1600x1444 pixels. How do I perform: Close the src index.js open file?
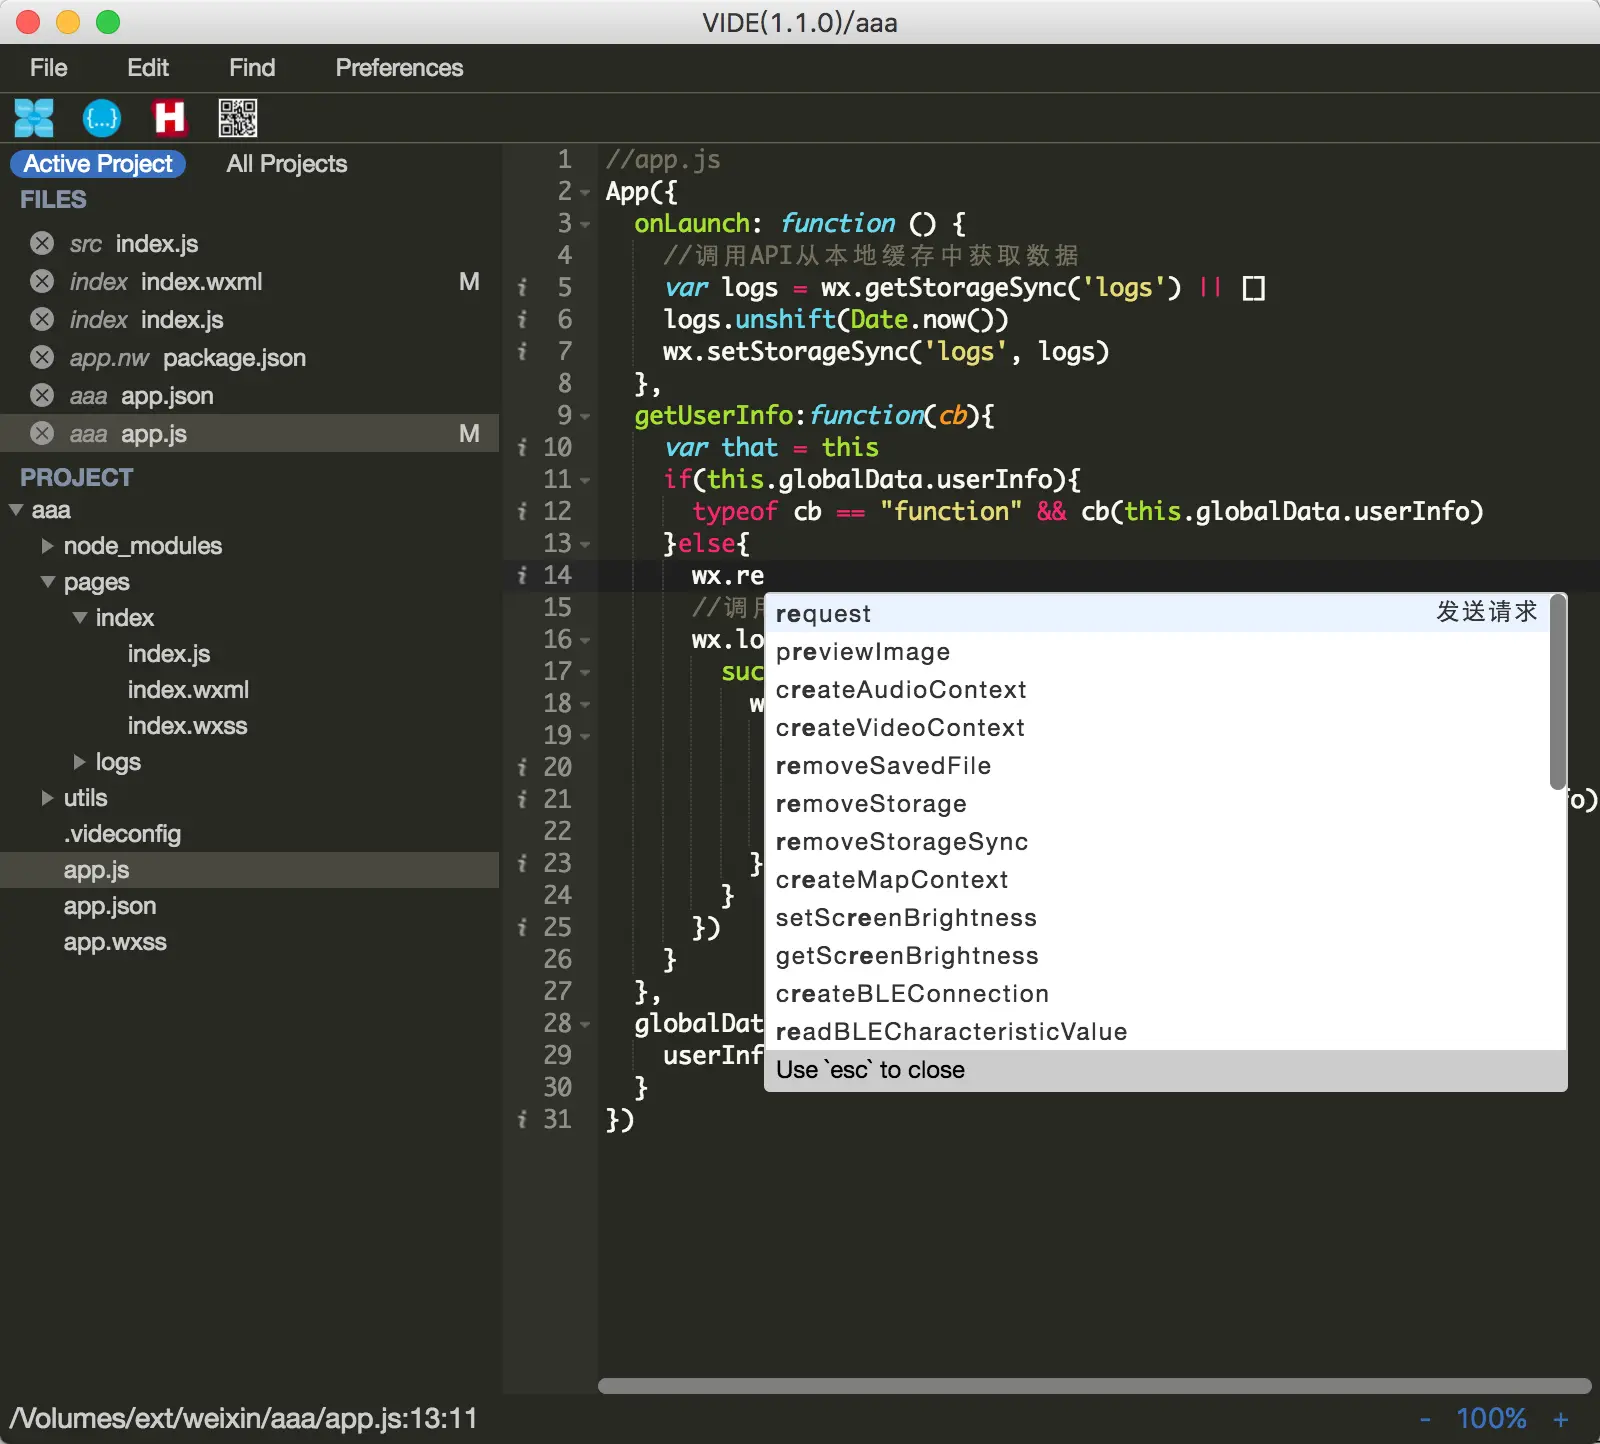coord(42,243)
